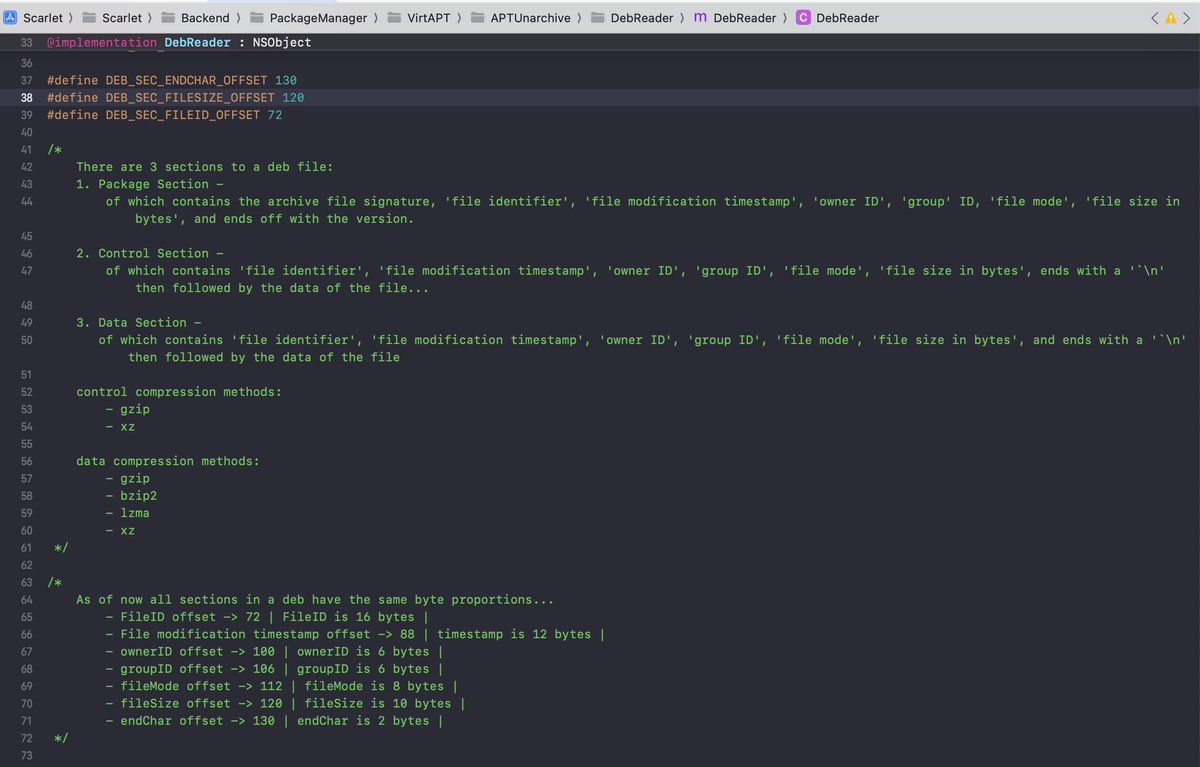Click 'control compression methods:' comment
Image resolution: width=1200 pixels, height=767 pixels.
(179, 392)
